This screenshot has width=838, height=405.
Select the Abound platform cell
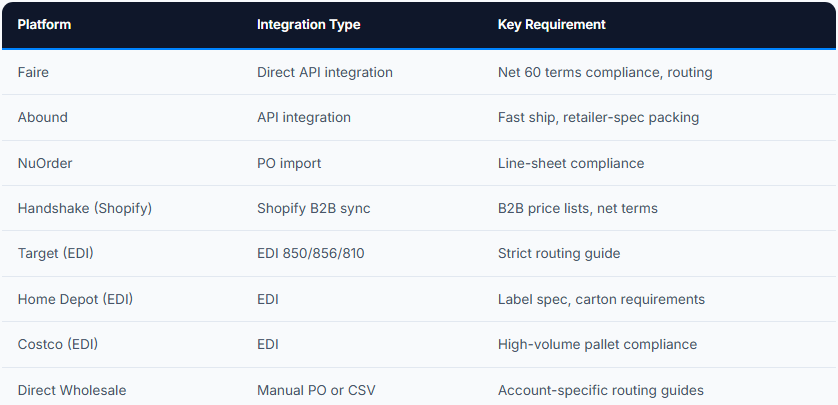point(43,117)
